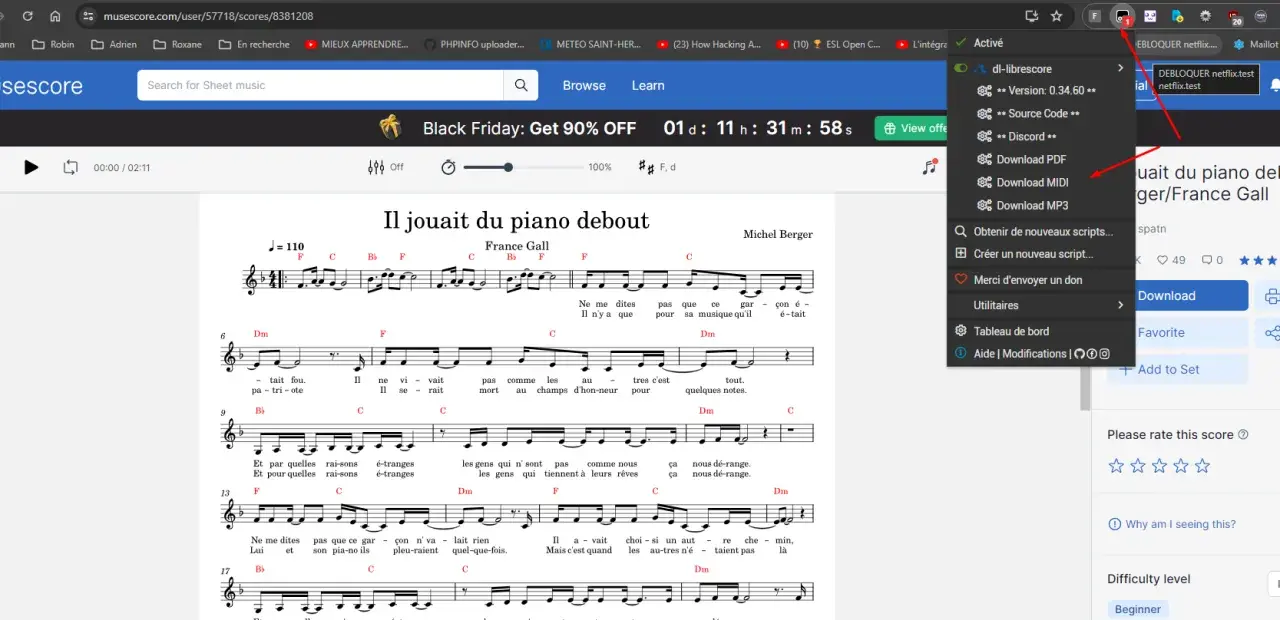Expand the Utilitaires submenu
Viewport: 1280px width, 620px height.
(1041, 305)
